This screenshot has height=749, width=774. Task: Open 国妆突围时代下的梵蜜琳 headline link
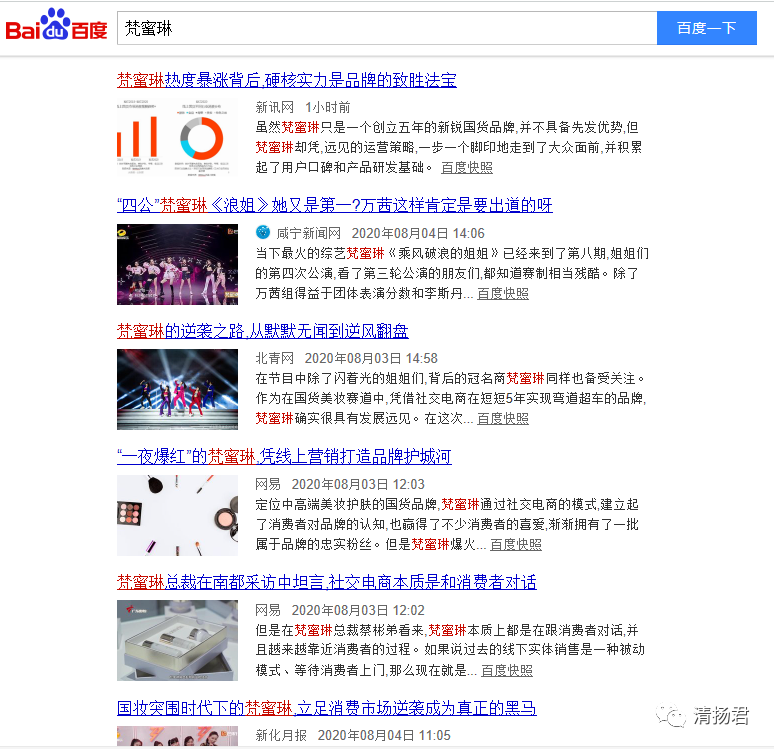[x=326, y=708]
